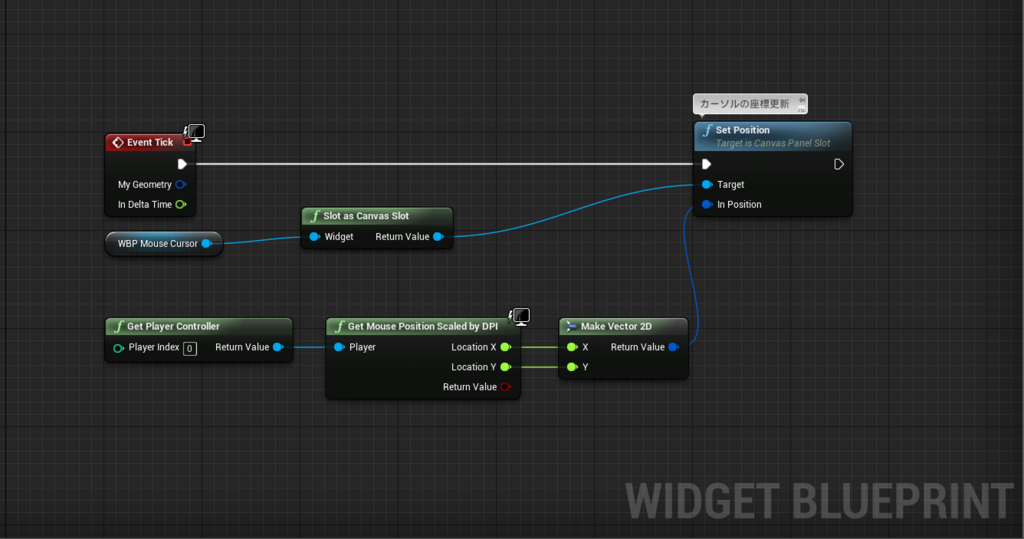
Task: Click the pin icon on the comment bubble
Action: point(801,101)
